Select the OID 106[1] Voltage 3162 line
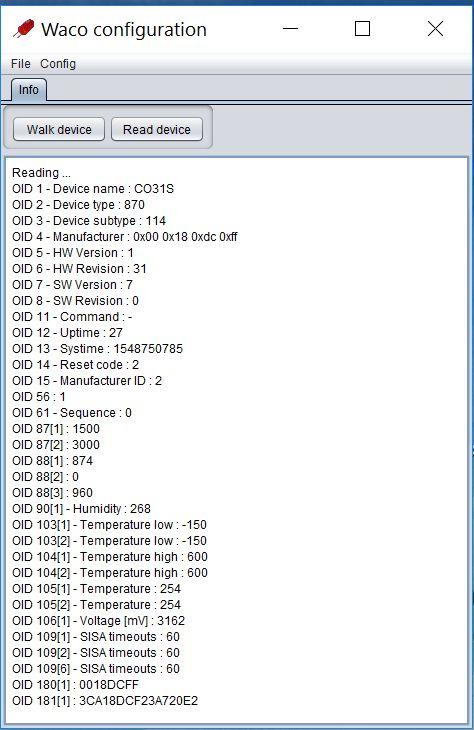The height and width of the screenshot is (730, 474). click(99, 621)
